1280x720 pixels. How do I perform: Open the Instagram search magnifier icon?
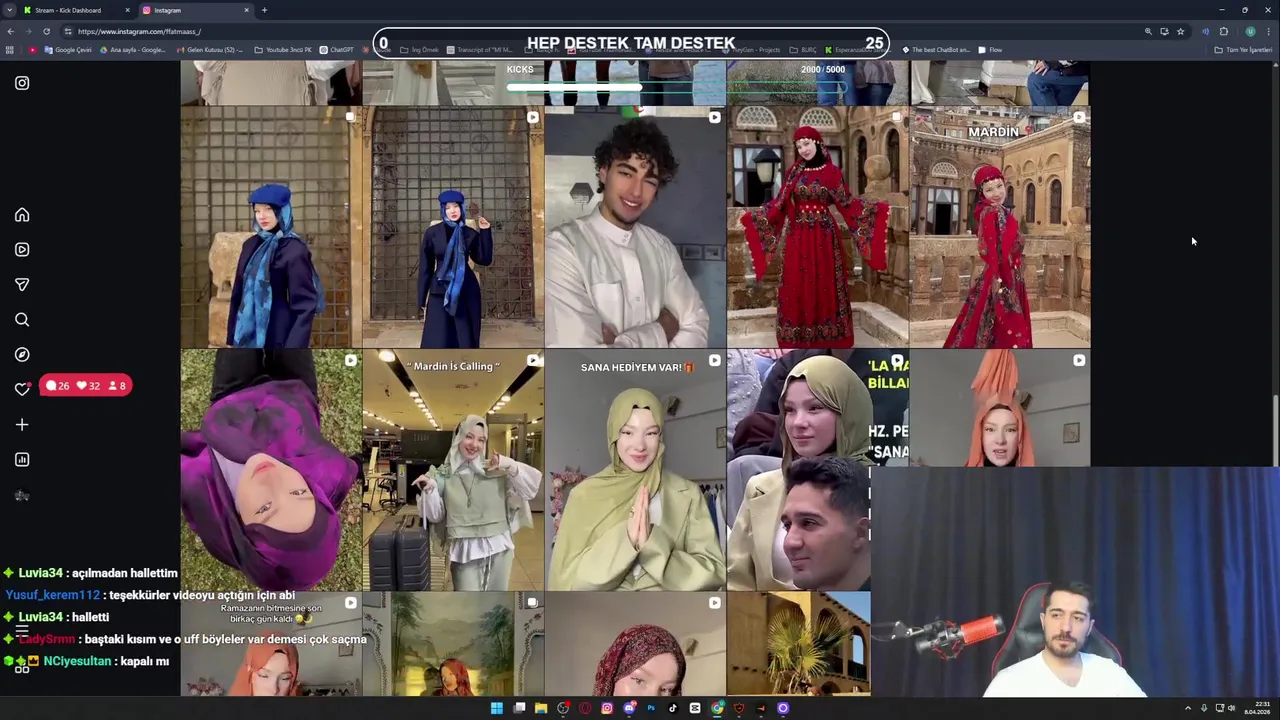(22, 320)
